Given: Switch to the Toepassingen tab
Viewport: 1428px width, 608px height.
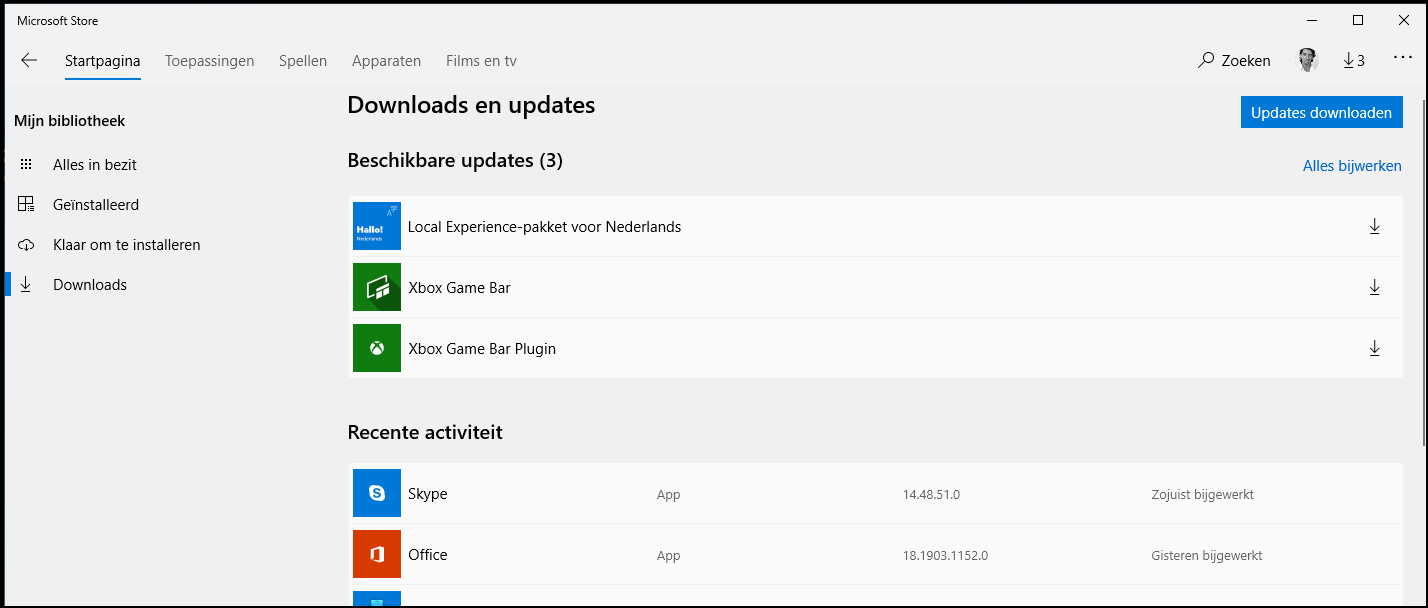Looking at the screenshot, I should point(210,61).
